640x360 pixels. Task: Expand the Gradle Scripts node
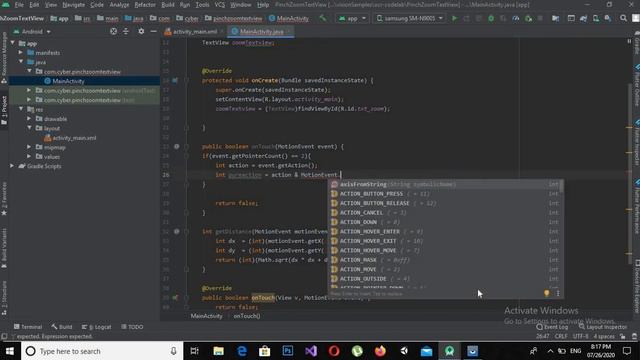pos(12,166)
